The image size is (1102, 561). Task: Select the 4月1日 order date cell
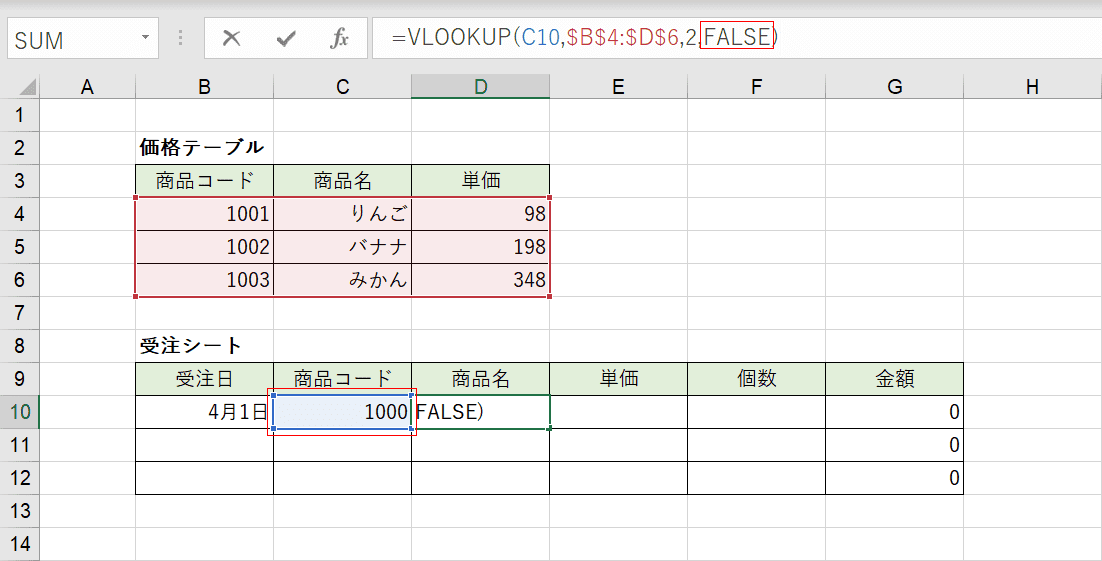click(x=205, y=412)
